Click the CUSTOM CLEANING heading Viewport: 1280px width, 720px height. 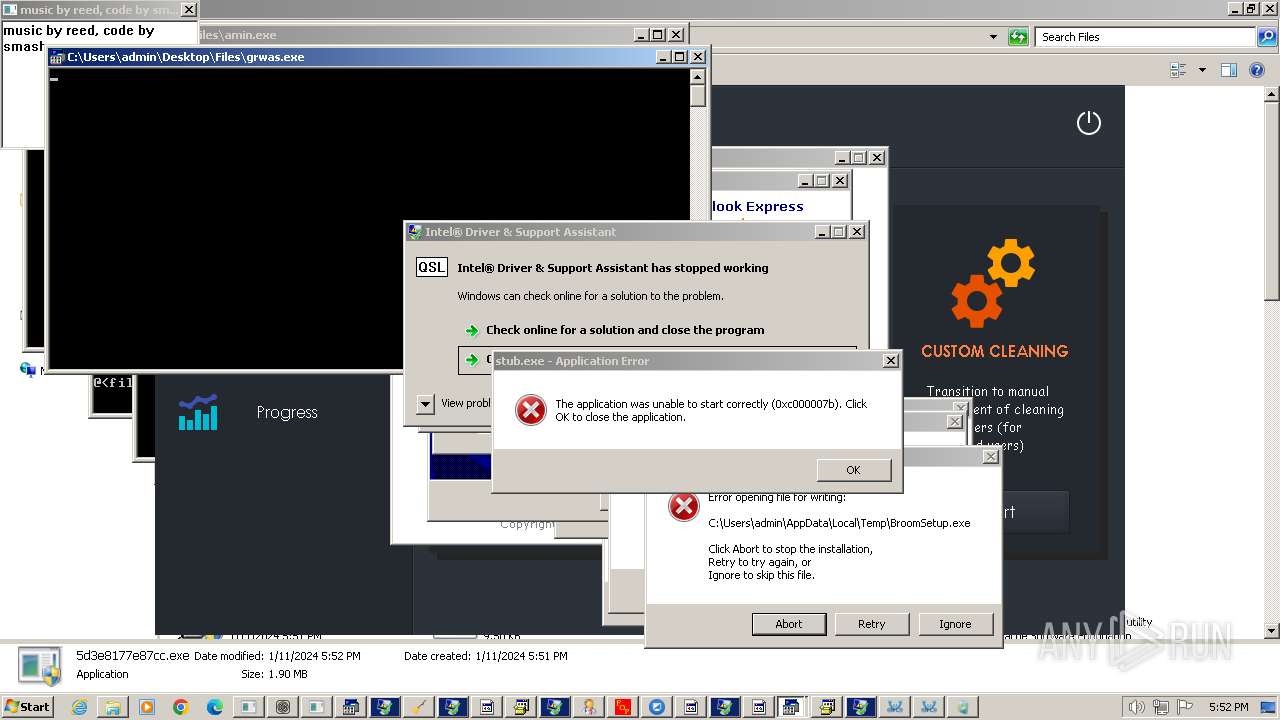pyautogui.click(x=994, y=351)
